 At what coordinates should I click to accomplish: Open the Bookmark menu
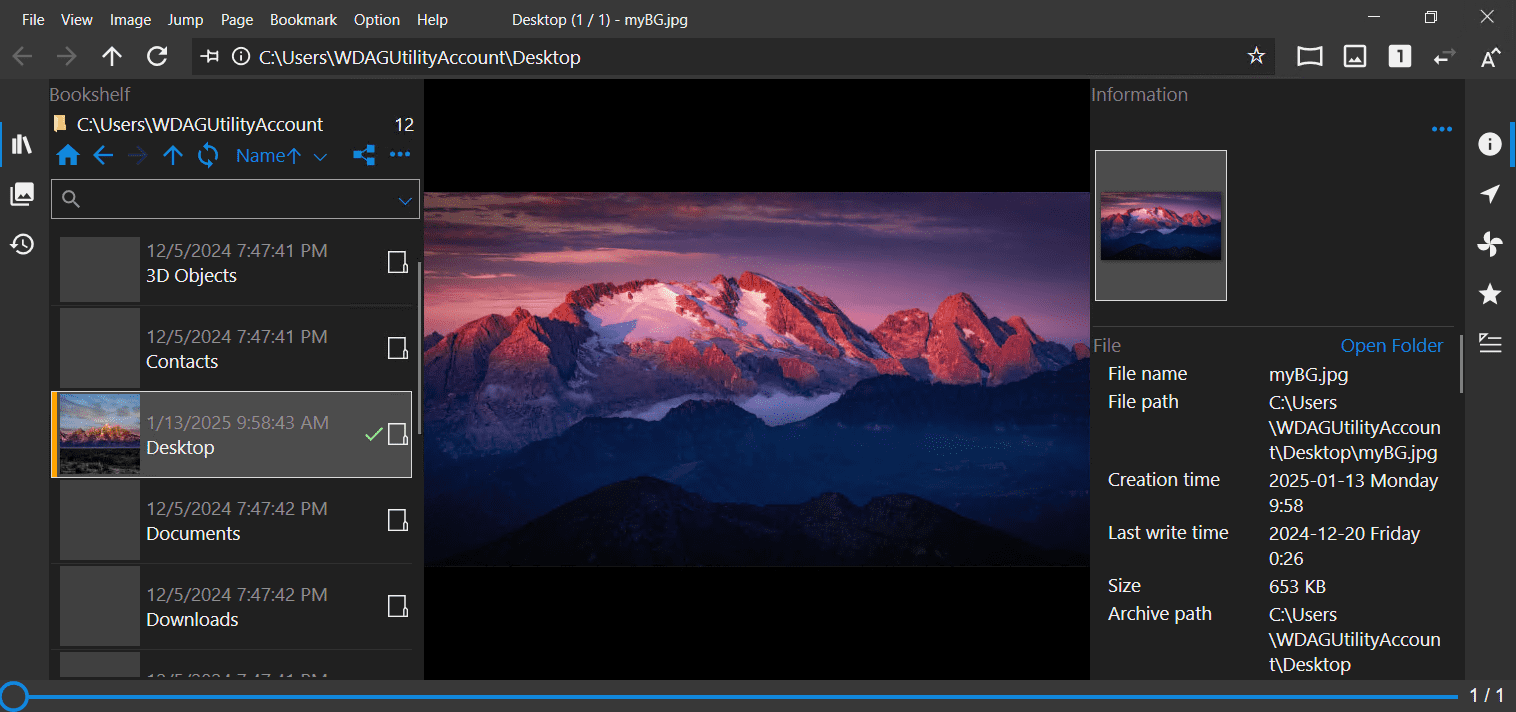coord(304,19)
